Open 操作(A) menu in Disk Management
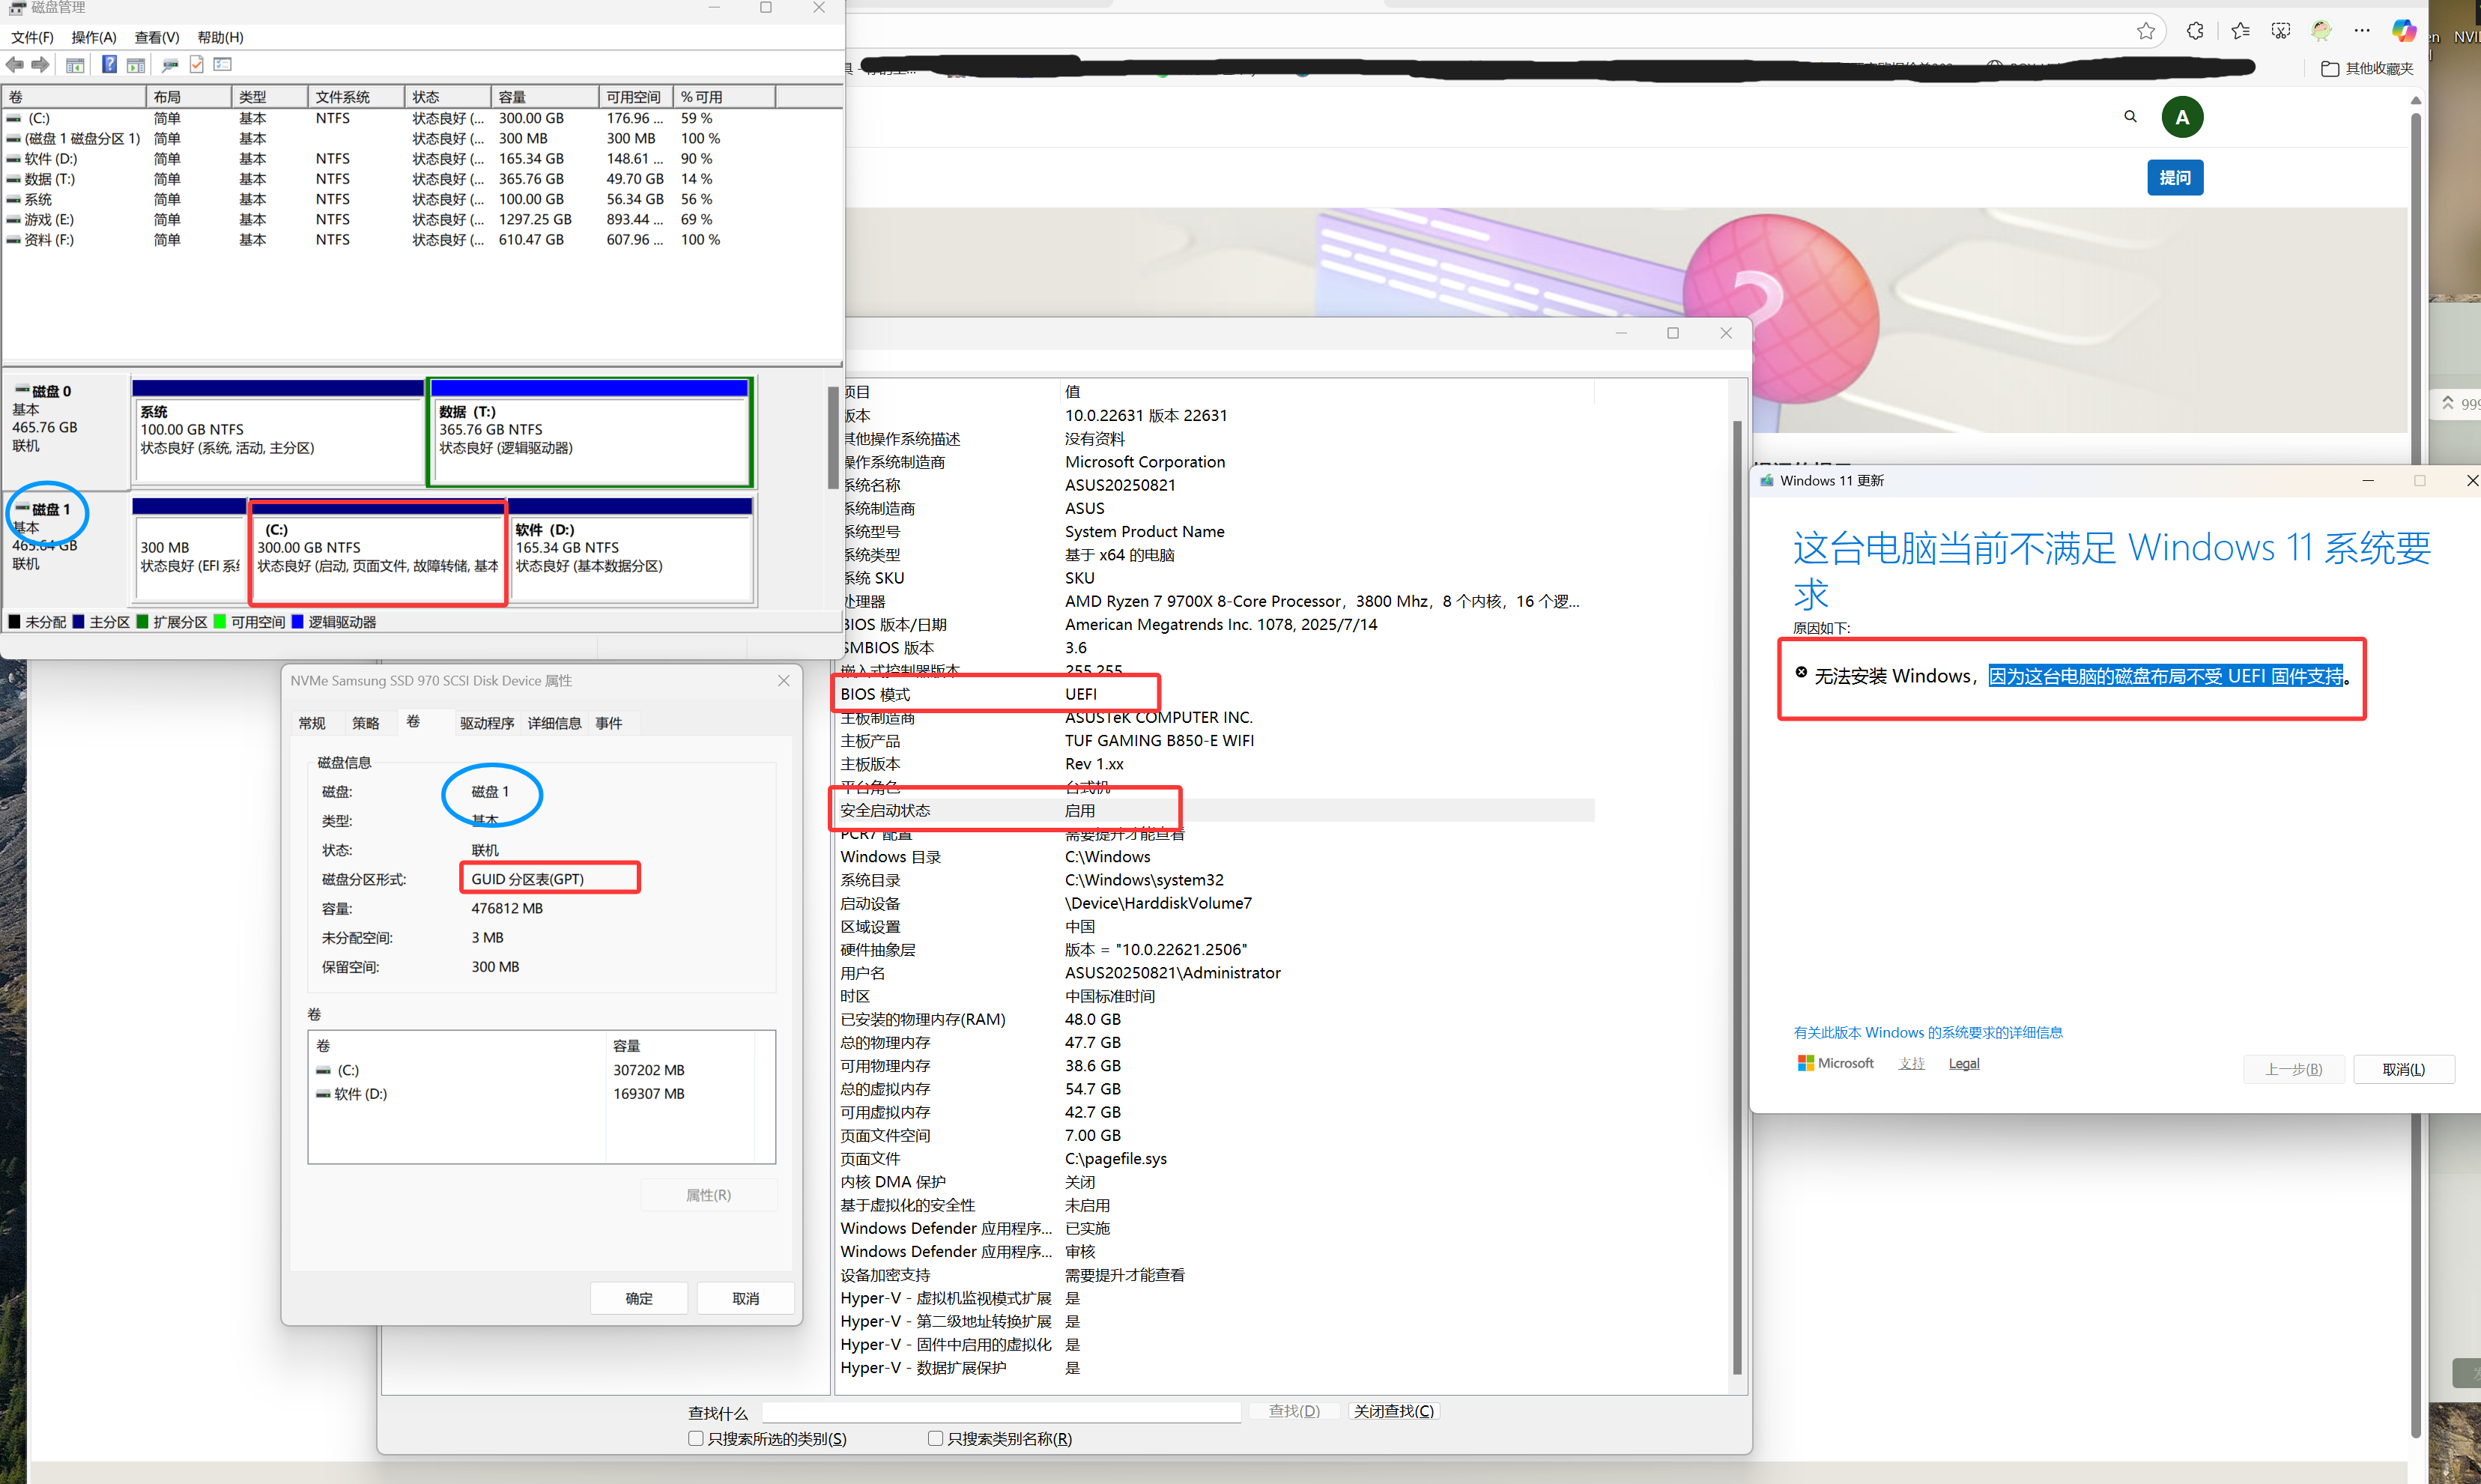The height and width of the screenshot is (1484, 2481). coord(94,37)
